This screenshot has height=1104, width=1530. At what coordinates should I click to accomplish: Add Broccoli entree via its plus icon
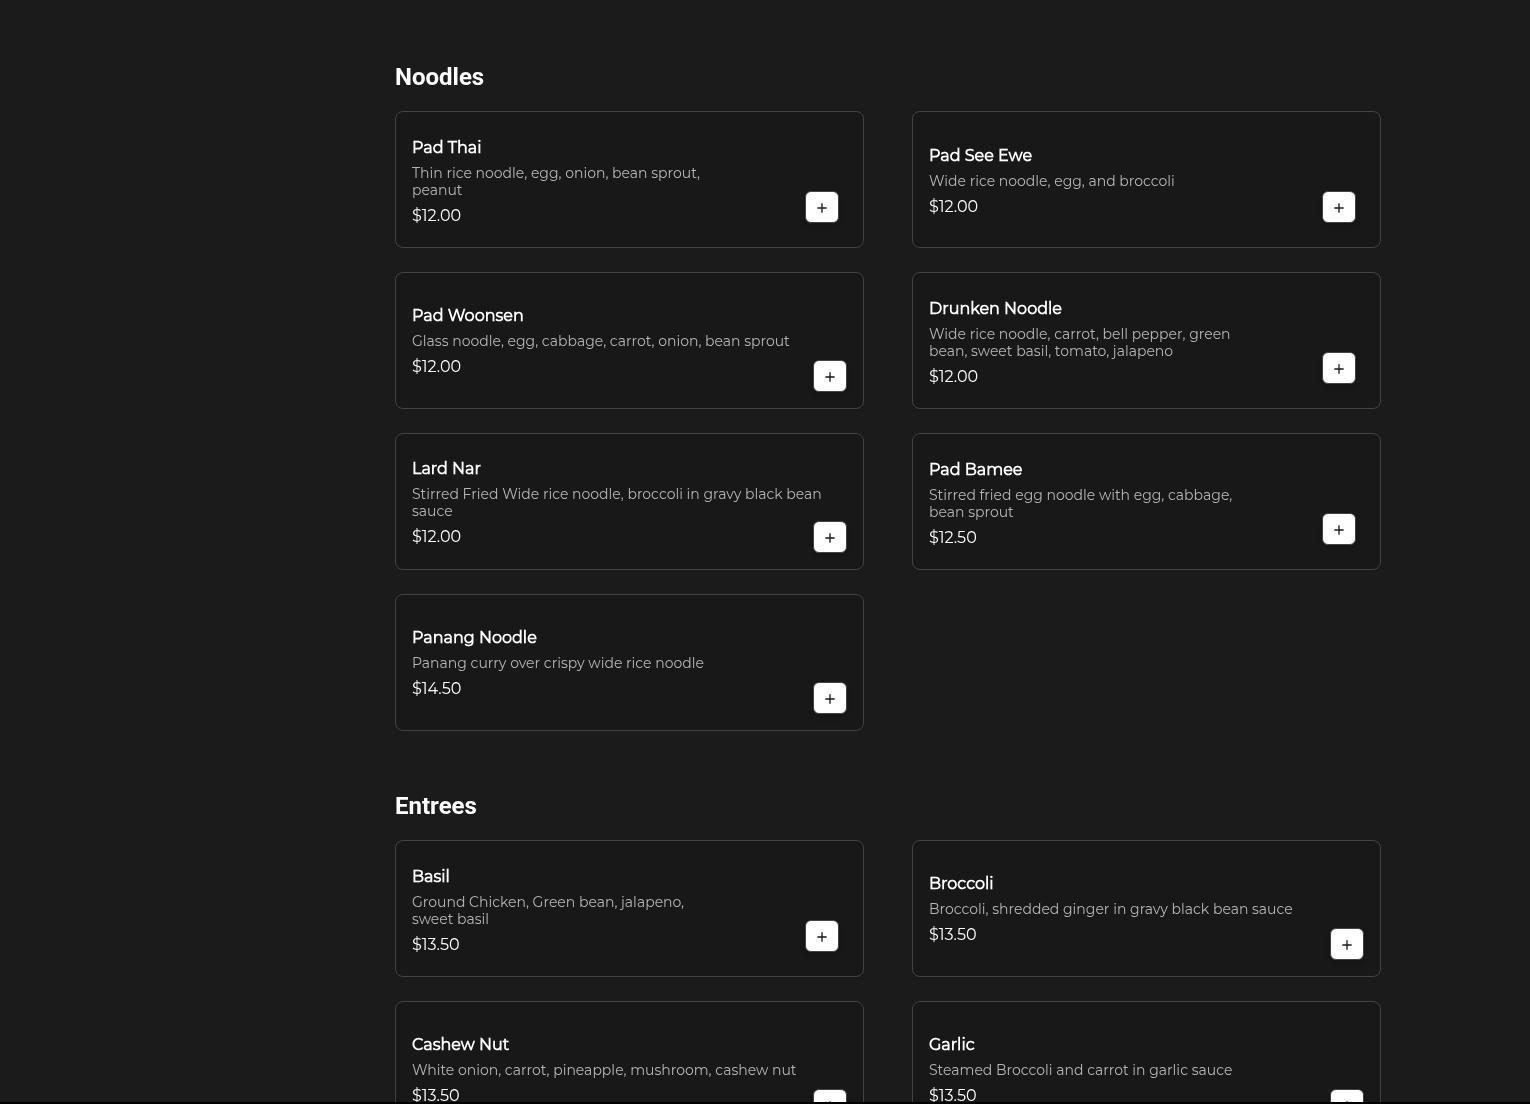pyautogui.click(x=1347, y=944)
